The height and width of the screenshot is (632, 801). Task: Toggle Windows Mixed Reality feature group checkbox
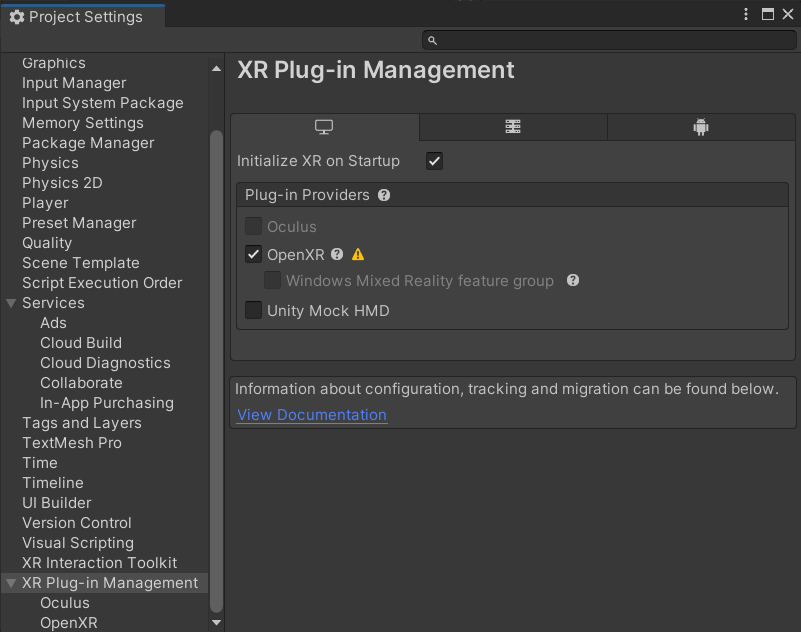(272, 280)
